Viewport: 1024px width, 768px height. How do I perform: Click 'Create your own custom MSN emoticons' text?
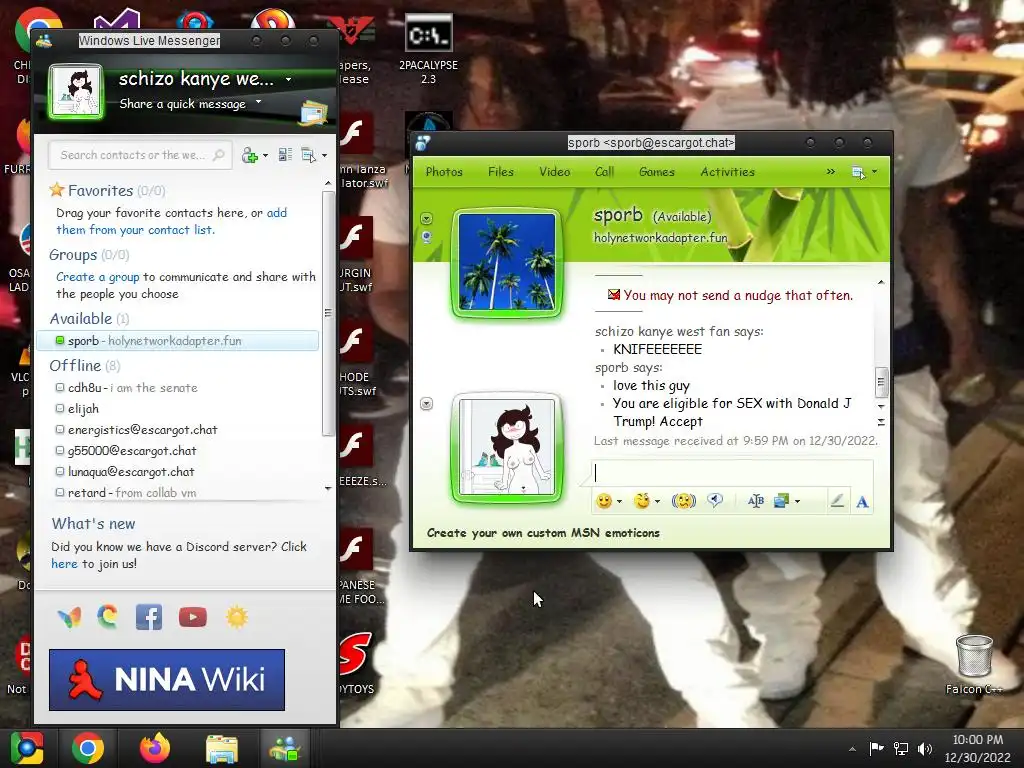[543, 533]
